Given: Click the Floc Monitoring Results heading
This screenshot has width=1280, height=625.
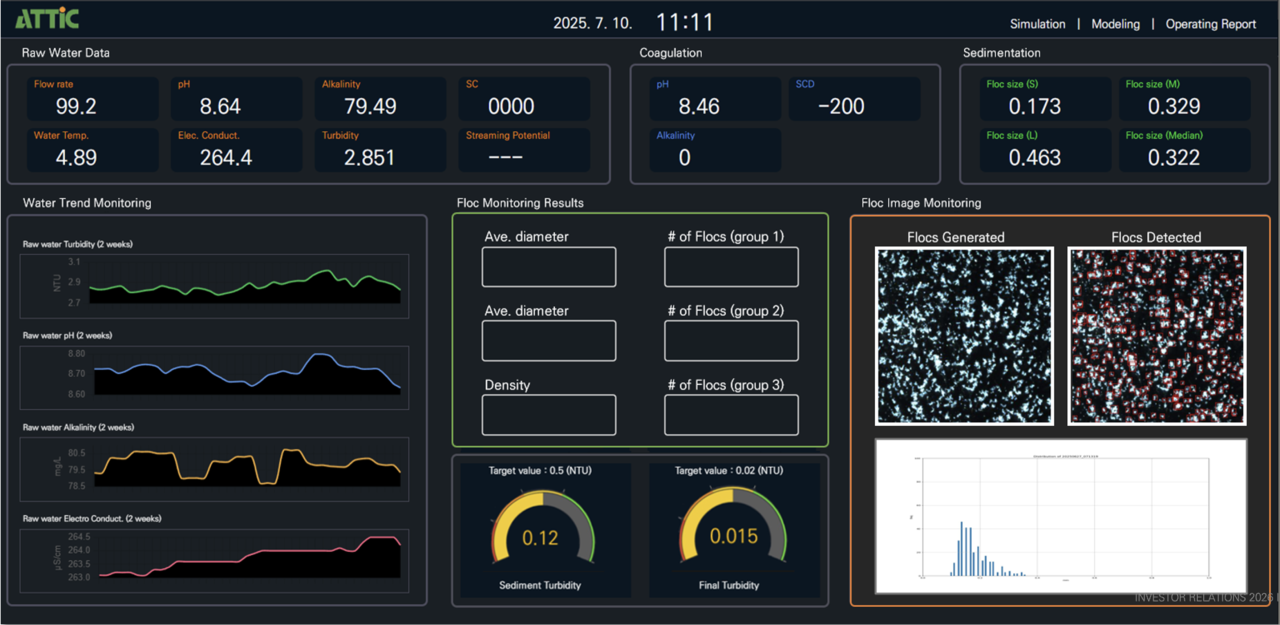Looking at the screenshot, I should (520, 203).
